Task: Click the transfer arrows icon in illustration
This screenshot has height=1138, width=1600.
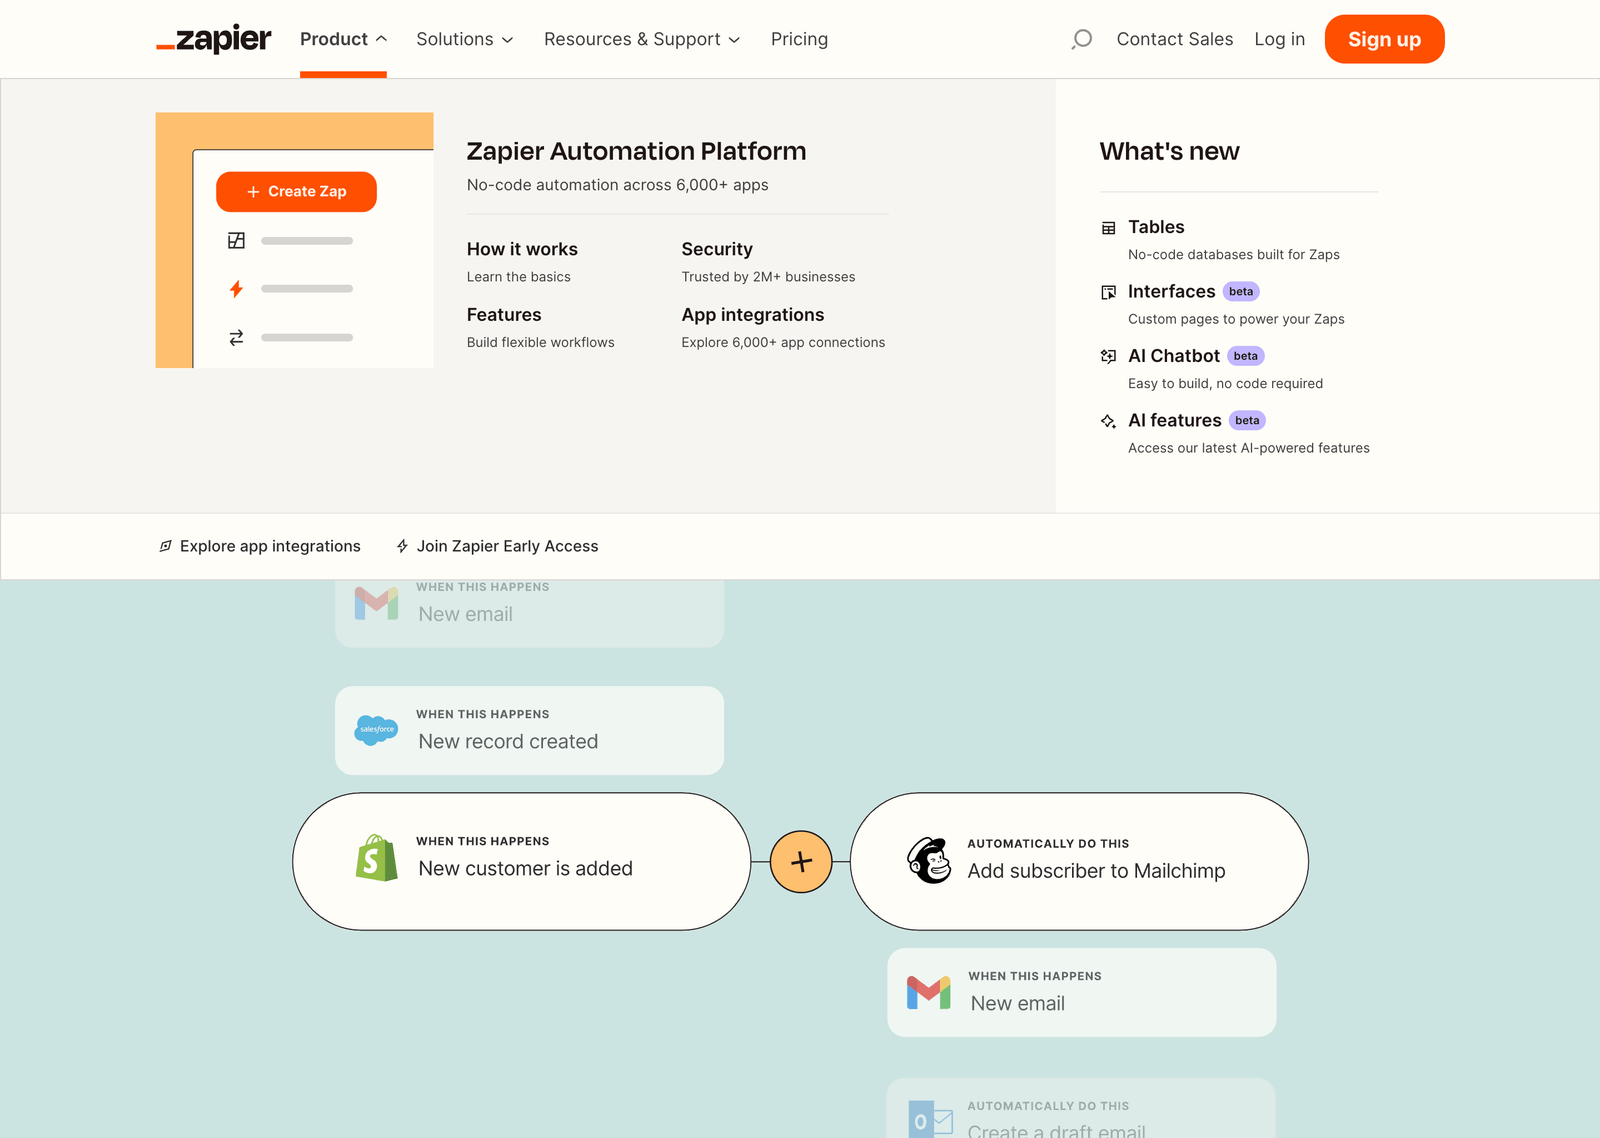Action: point(236,338)
